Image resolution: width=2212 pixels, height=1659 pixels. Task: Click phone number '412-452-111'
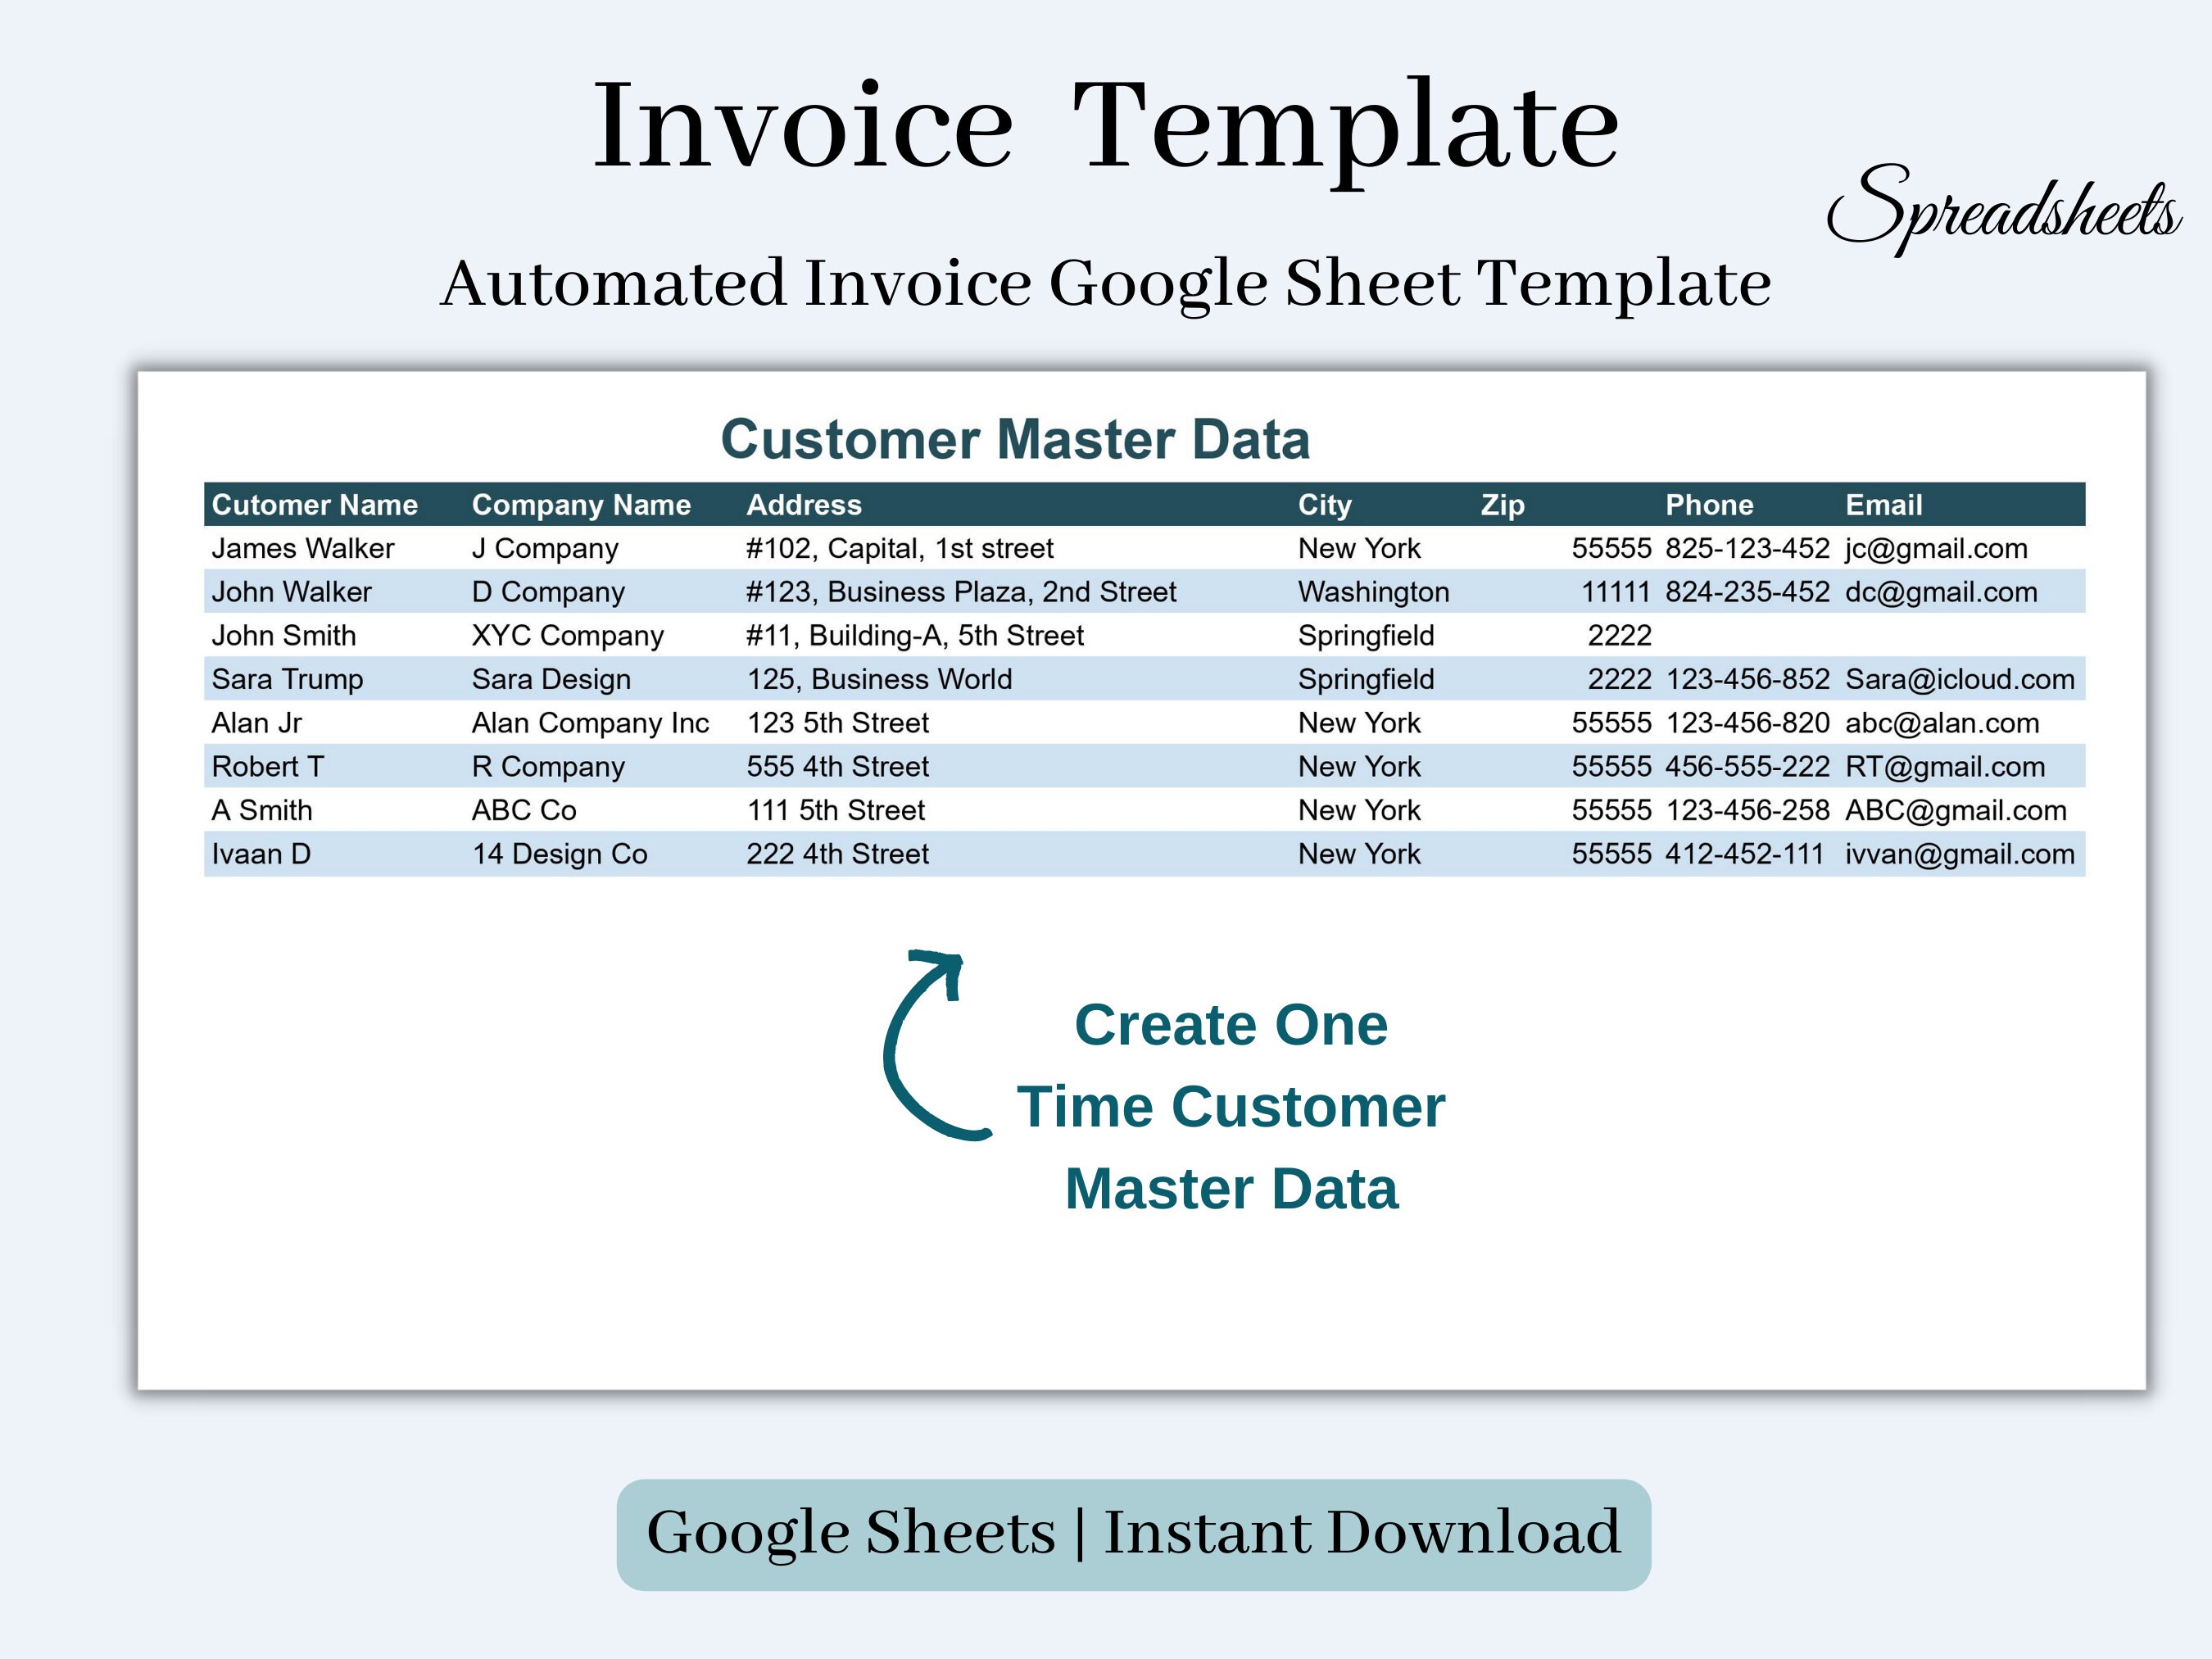(1745, 854)
